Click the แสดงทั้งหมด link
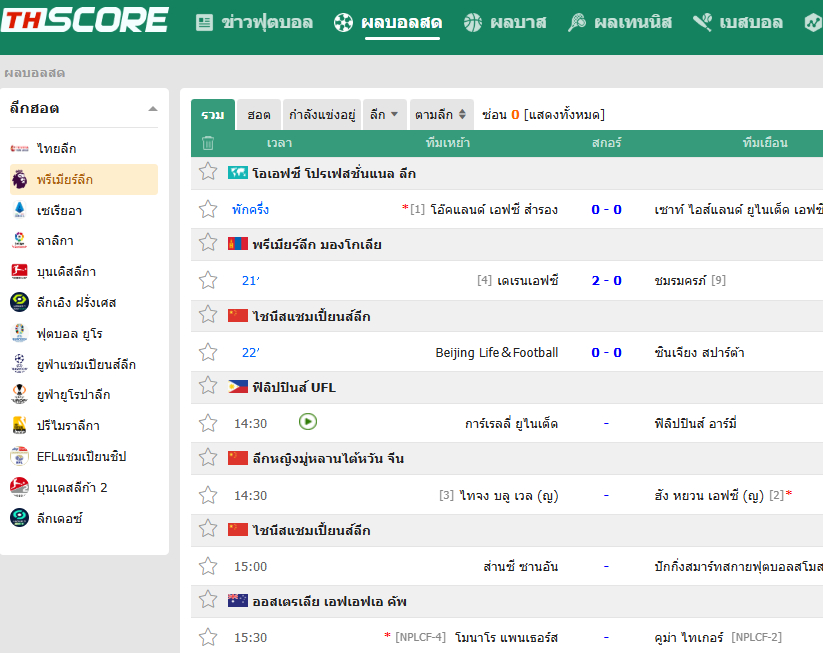 click(564, 114)
